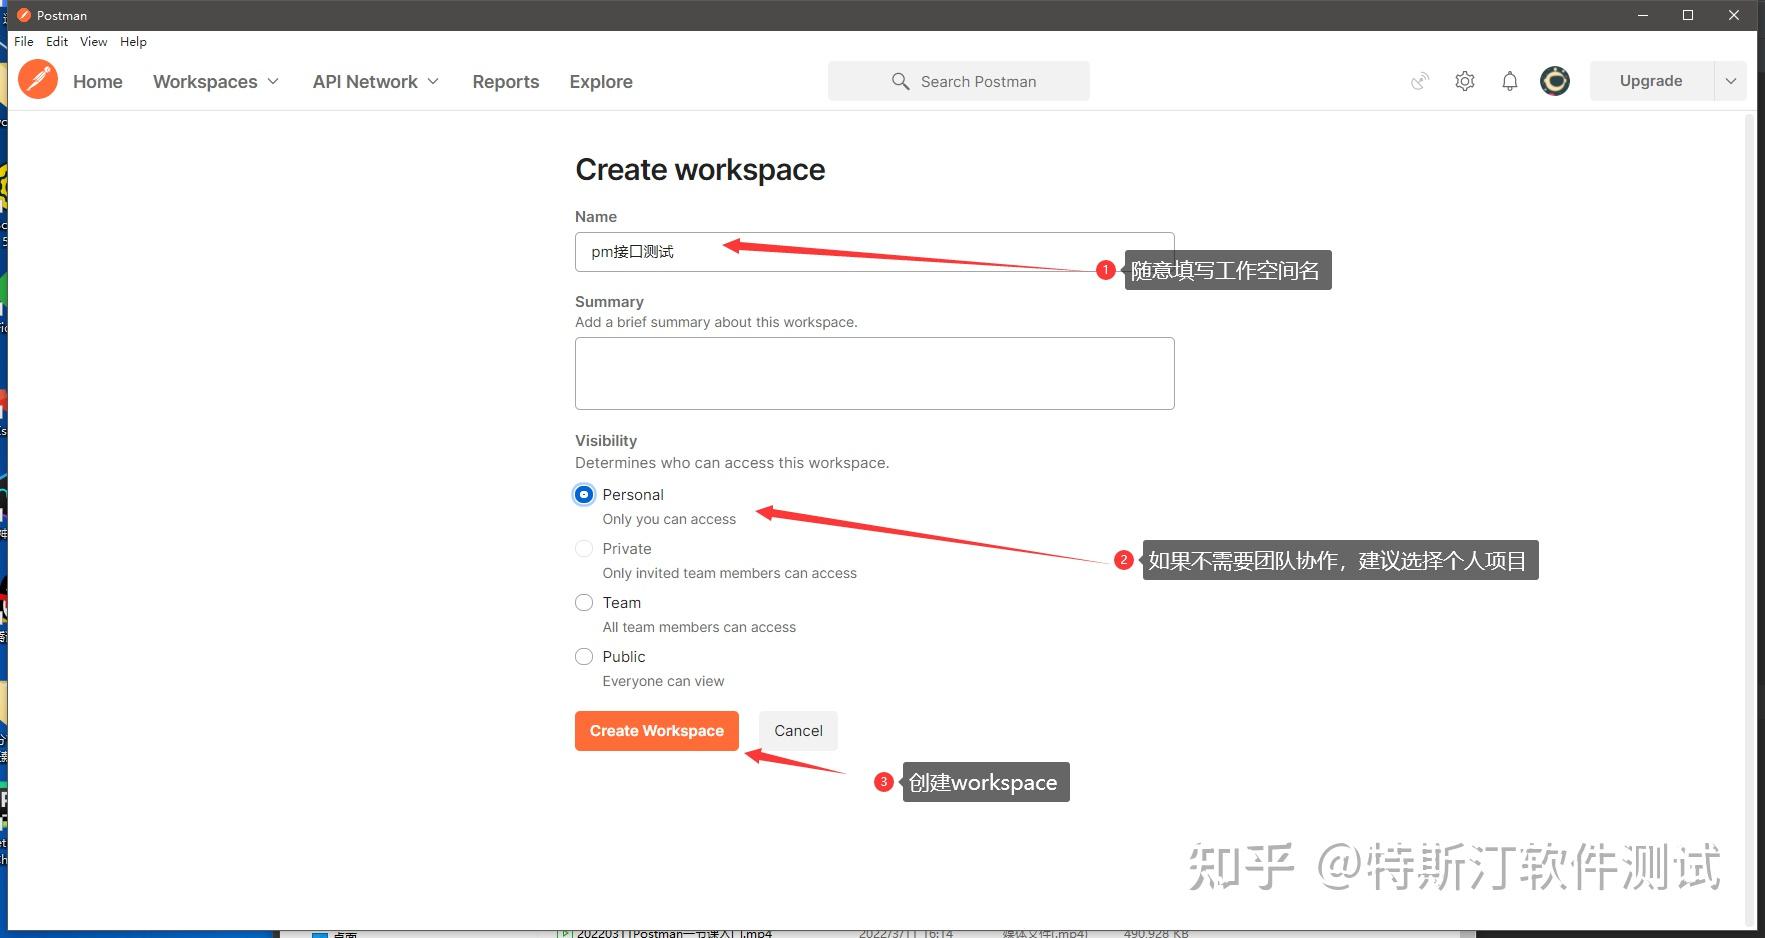Click the user avatar icon
1765x938 pixels.
pyautogui.click(x=1555, y=81)
